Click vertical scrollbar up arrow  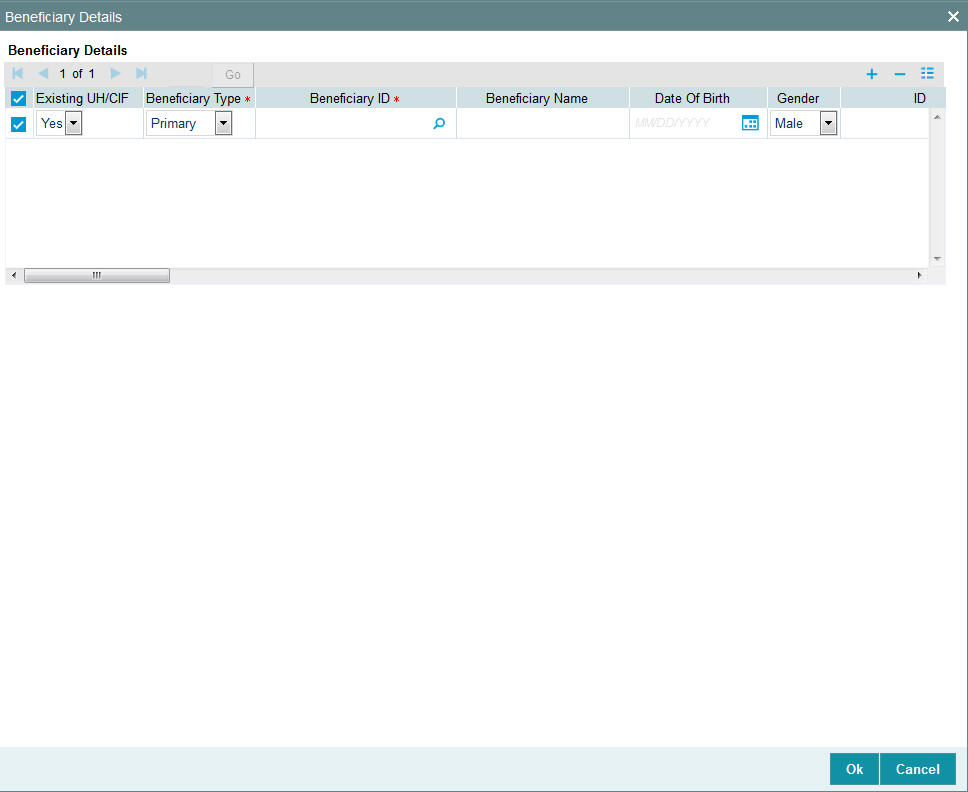[937, 117]
